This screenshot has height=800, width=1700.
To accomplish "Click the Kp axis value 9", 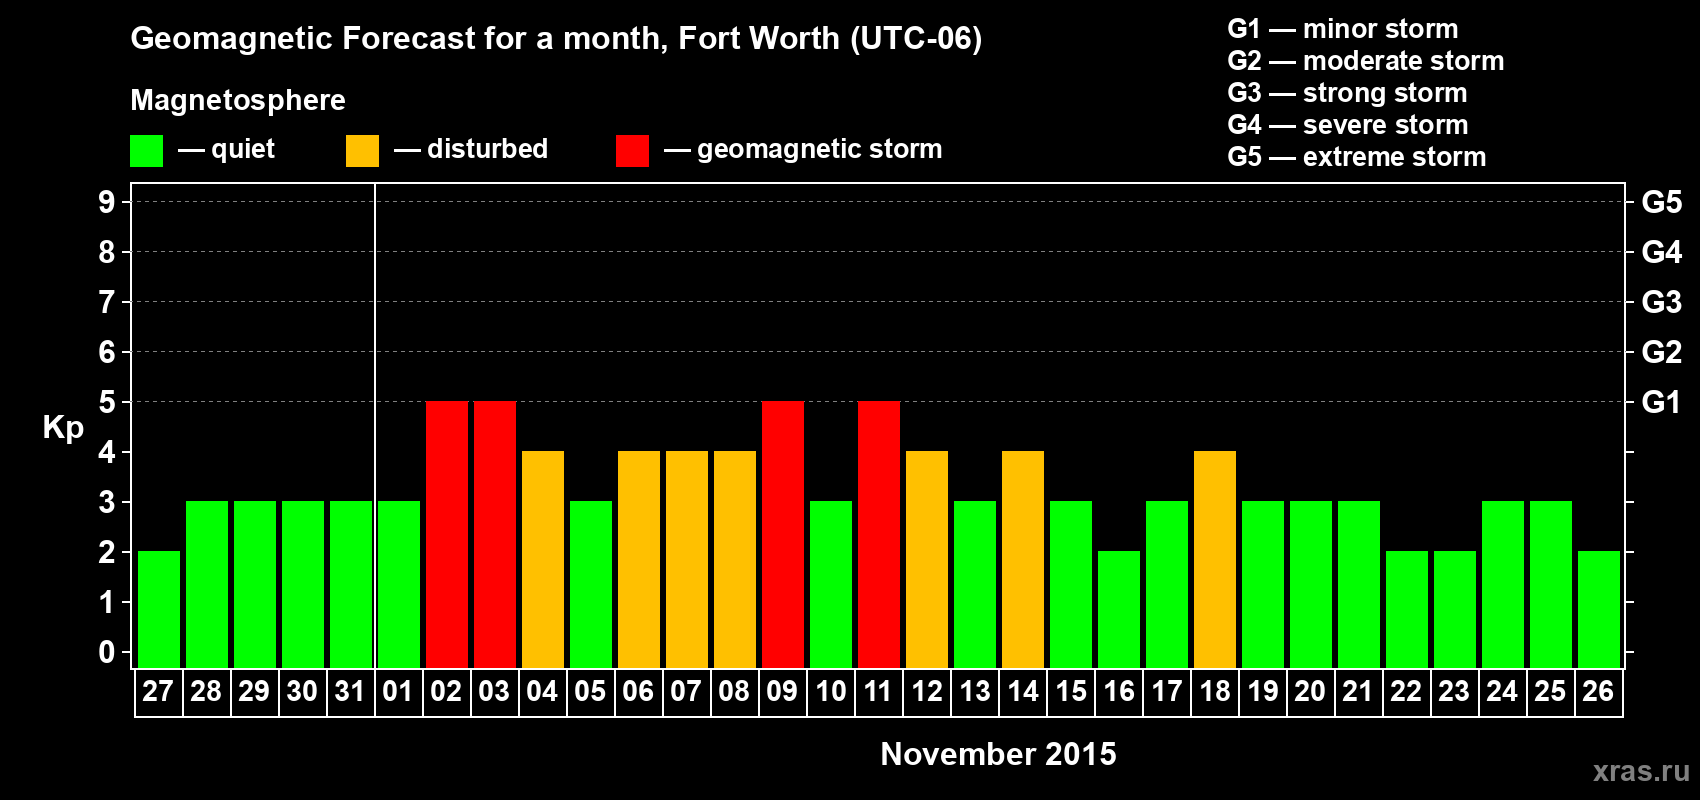I will 107,202.
